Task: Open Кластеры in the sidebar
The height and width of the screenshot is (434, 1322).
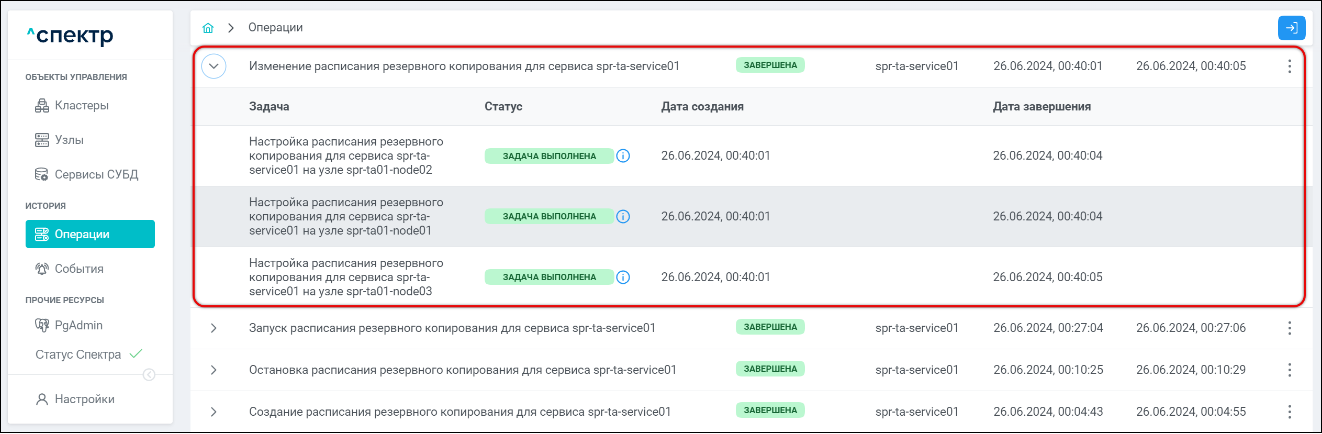Action: coord(81,105)
